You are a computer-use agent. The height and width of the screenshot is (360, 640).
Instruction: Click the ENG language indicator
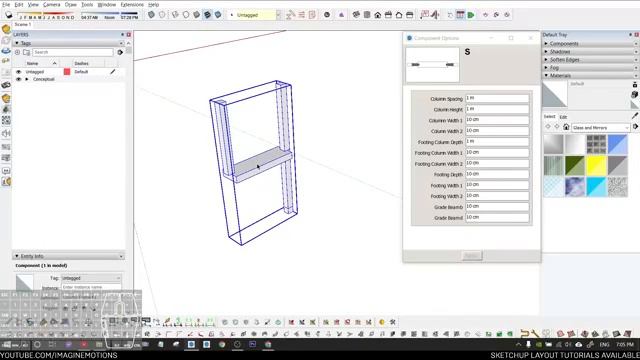pyautogui.click(x=604, y=345)
